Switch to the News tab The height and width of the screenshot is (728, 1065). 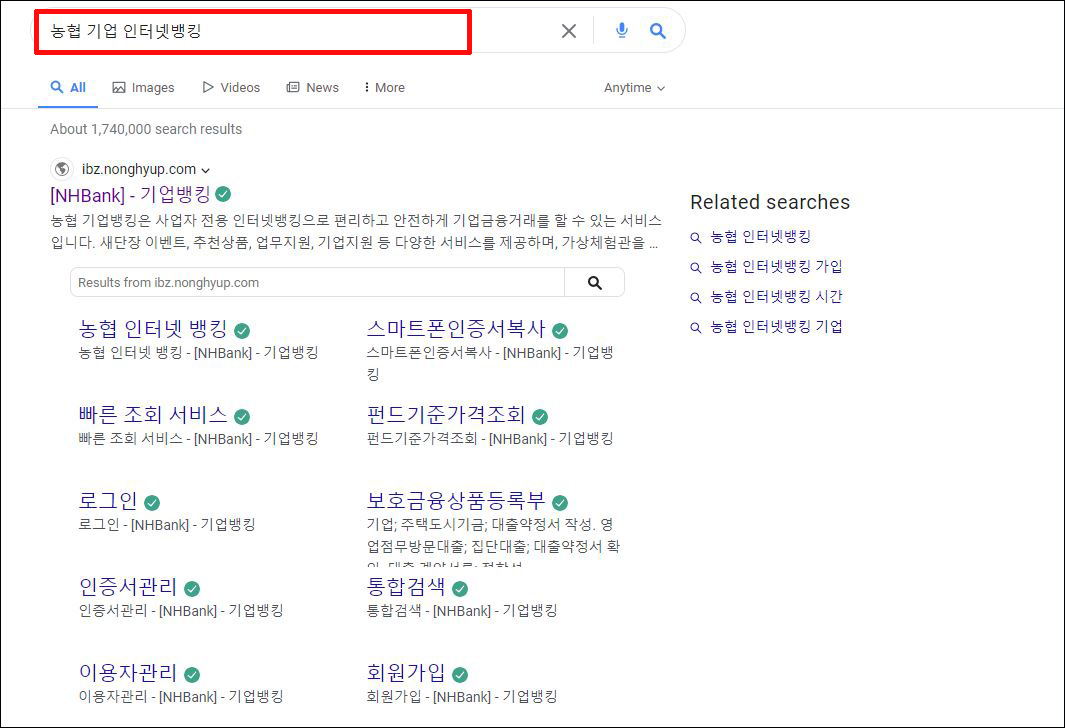click(312, 88)
